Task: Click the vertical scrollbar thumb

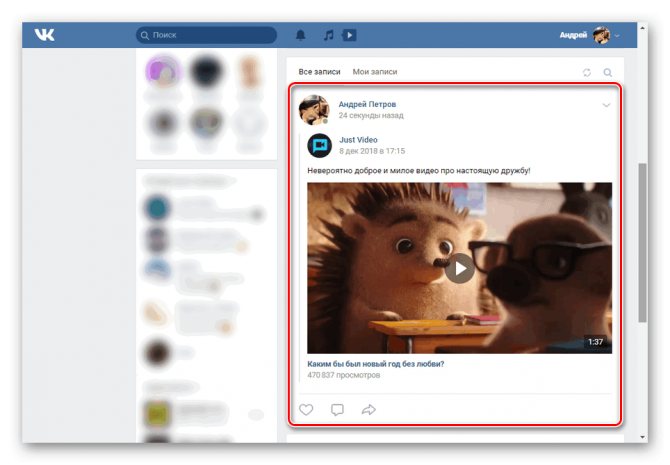Action: click(642, 242)
